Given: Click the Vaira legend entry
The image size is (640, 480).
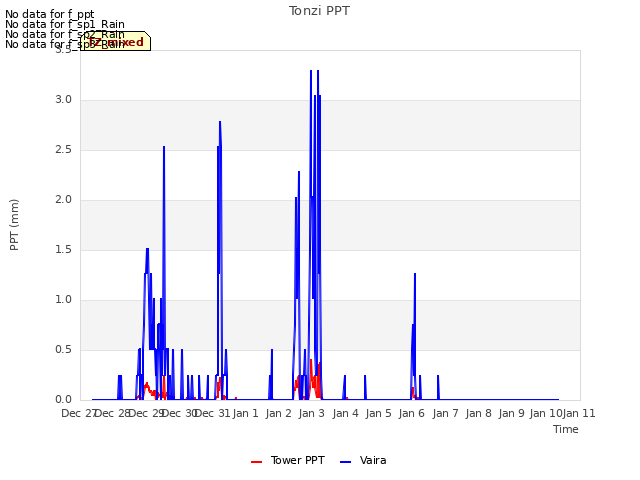Looking at the screenshot, I should tap(363, 460).
